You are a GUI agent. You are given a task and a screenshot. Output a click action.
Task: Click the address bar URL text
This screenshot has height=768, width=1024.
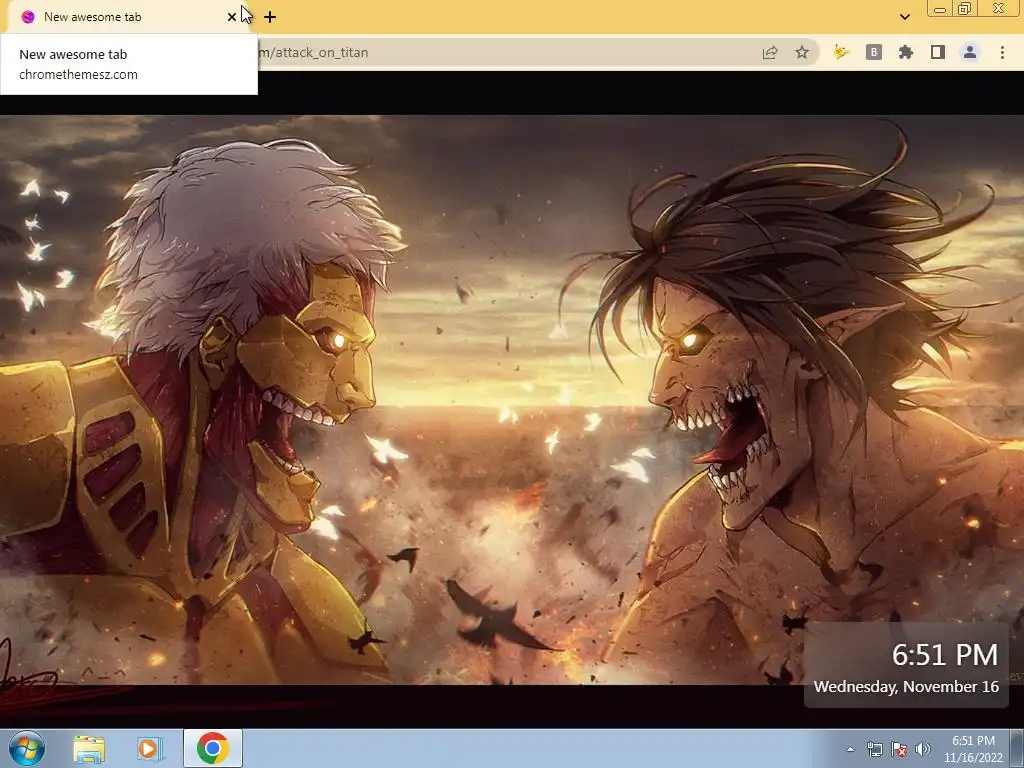313,52
